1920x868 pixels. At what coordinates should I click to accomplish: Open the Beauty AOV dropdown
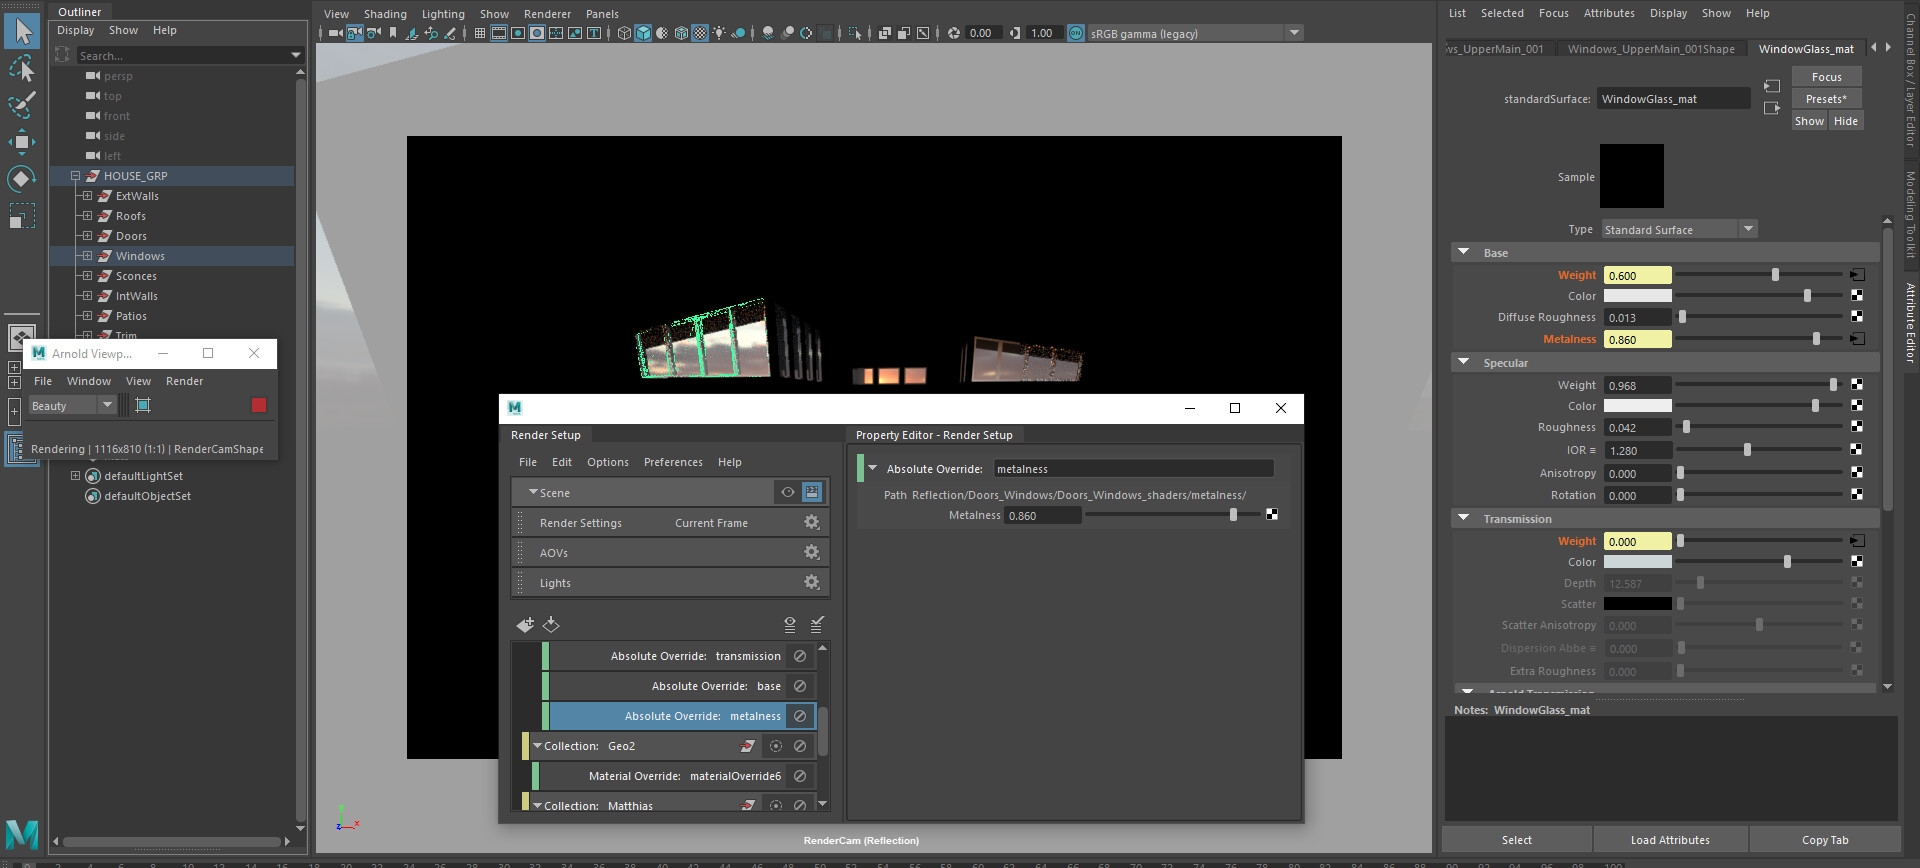73,405
